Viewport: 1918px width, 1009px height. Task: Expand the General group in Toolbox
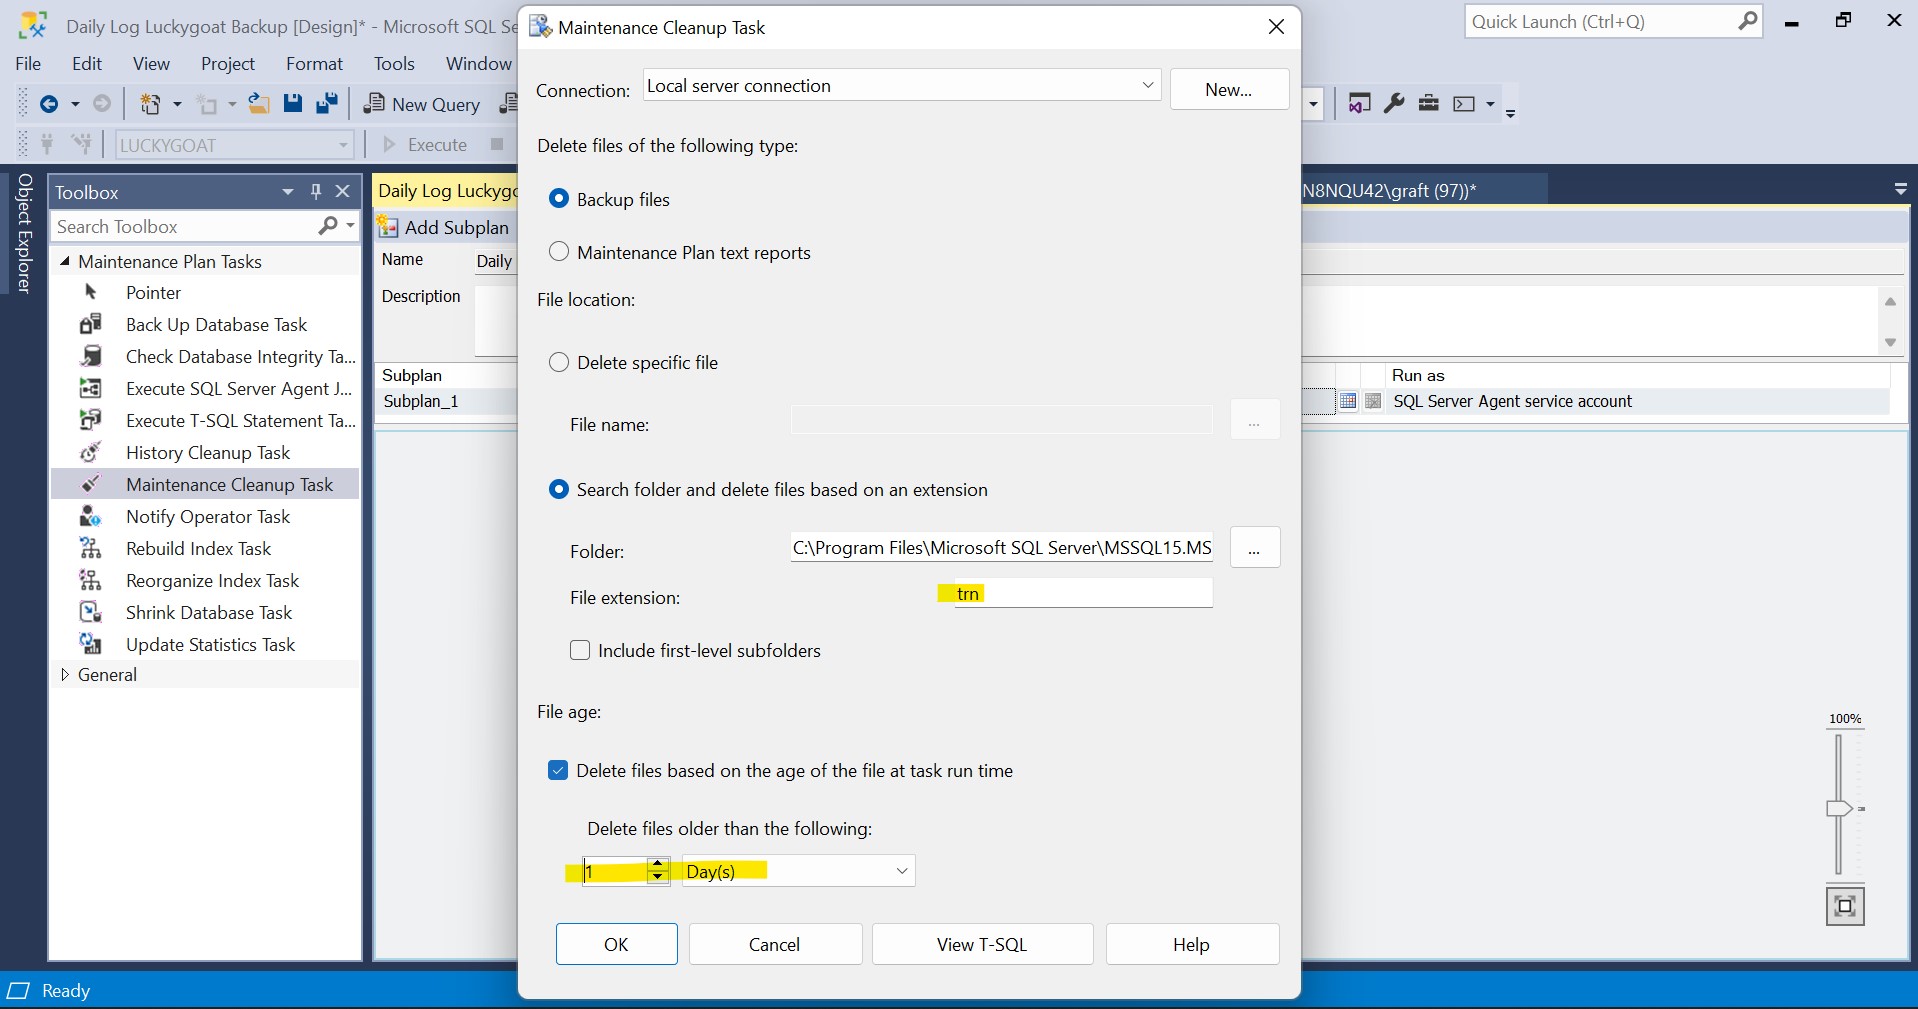pyautogui.click(x=65, y=674)
